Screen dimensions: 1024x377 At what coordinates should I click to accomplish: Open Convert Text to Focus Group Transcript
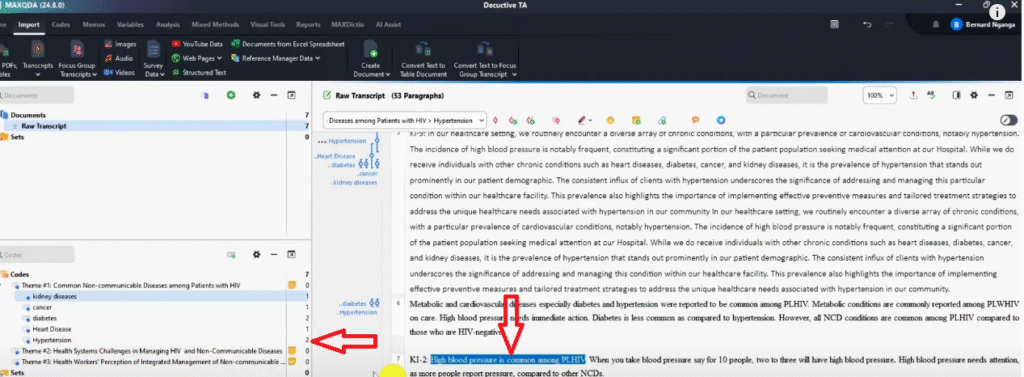point(485,59)
